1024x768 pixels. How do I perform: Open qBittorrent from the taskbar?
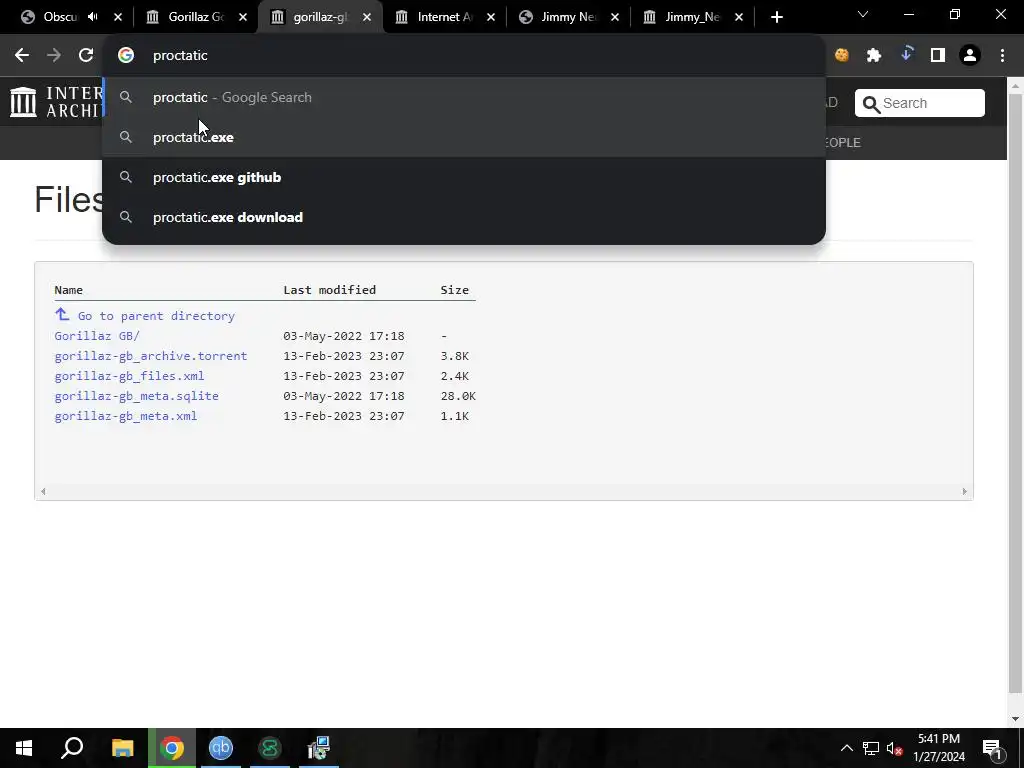tap(221, 748)
